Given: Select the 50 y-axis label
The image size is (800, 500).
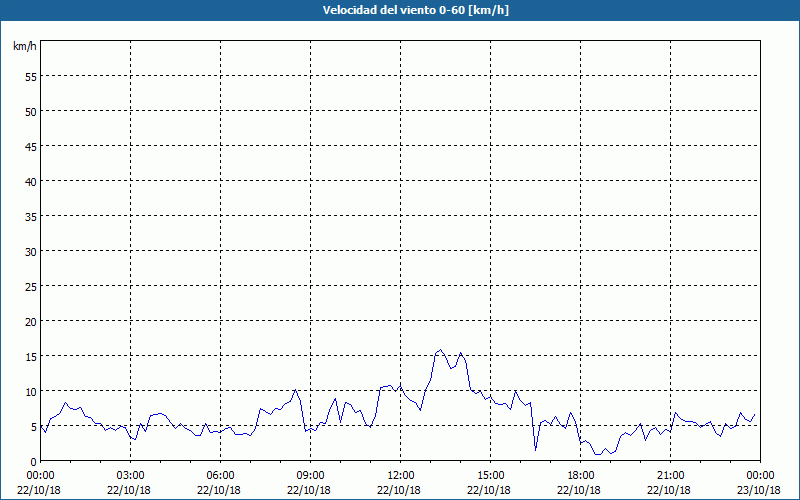Looking at the screenshot, I should click(x=31, y=112).
